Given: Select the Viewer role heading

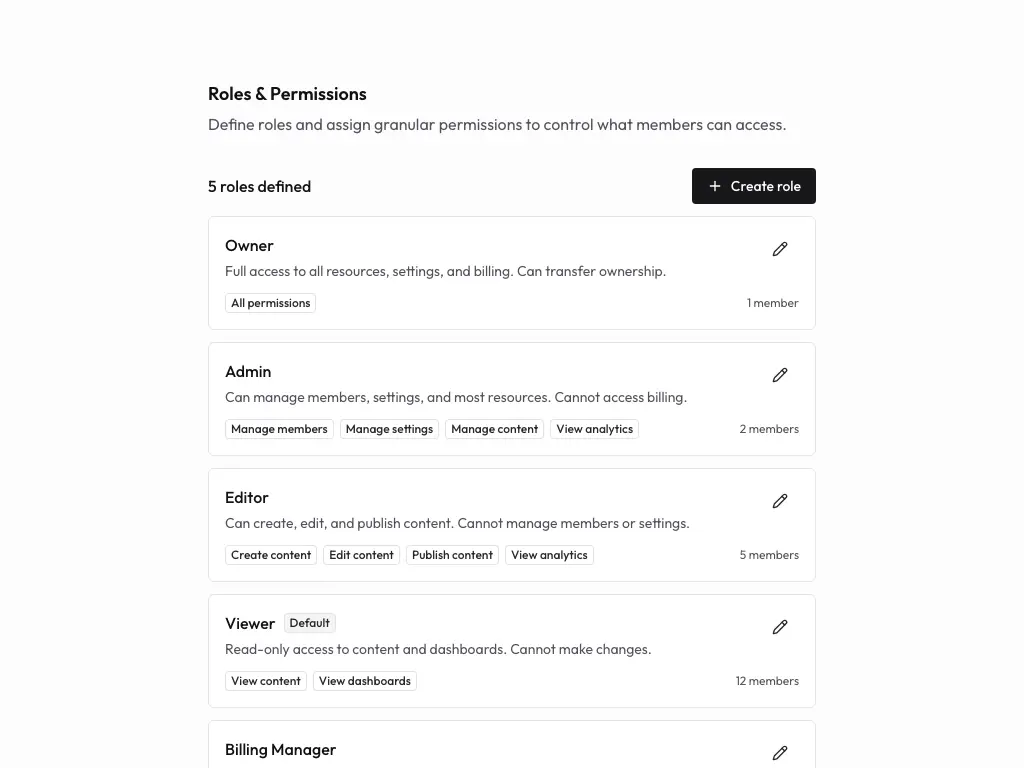Looking at the screenshot, I should [x=250, y=623].
